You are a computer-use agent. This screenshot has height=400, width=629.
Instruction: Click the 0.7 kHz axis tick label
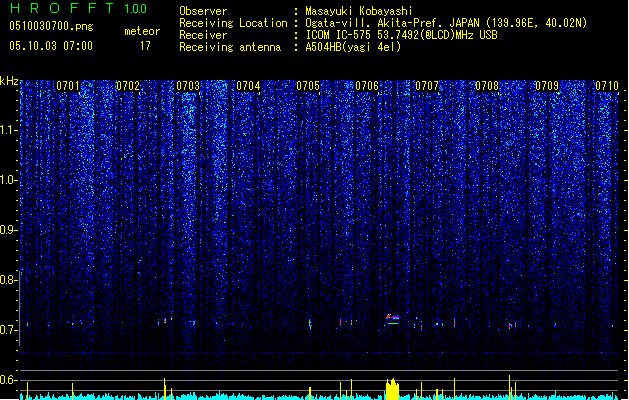click(x=8, y=330)
